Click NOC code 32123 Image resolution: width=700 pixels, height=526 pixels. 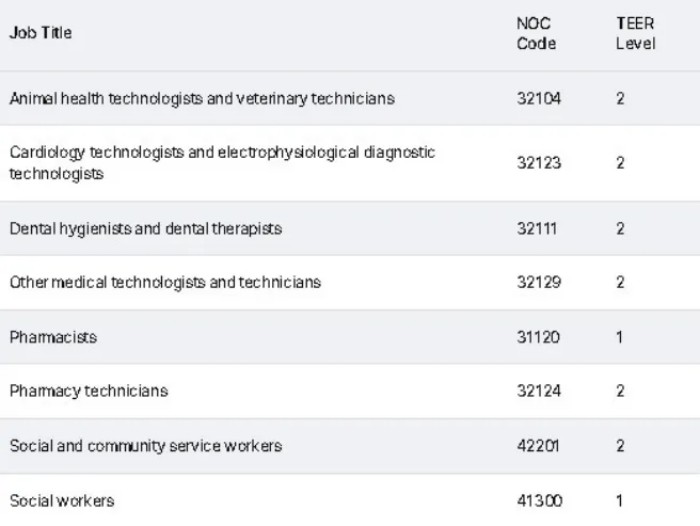tap(539, 163)
